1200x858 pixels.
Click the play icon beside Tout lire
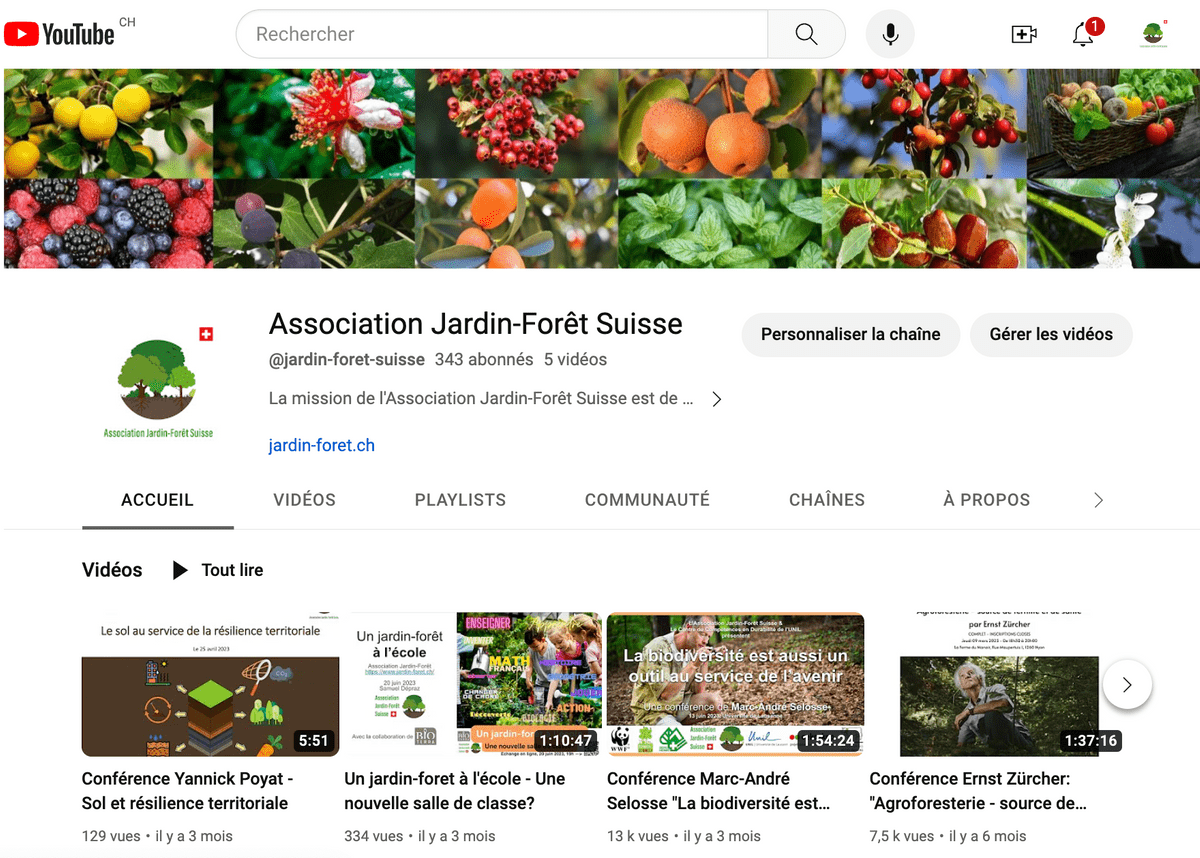click(180, 570)
